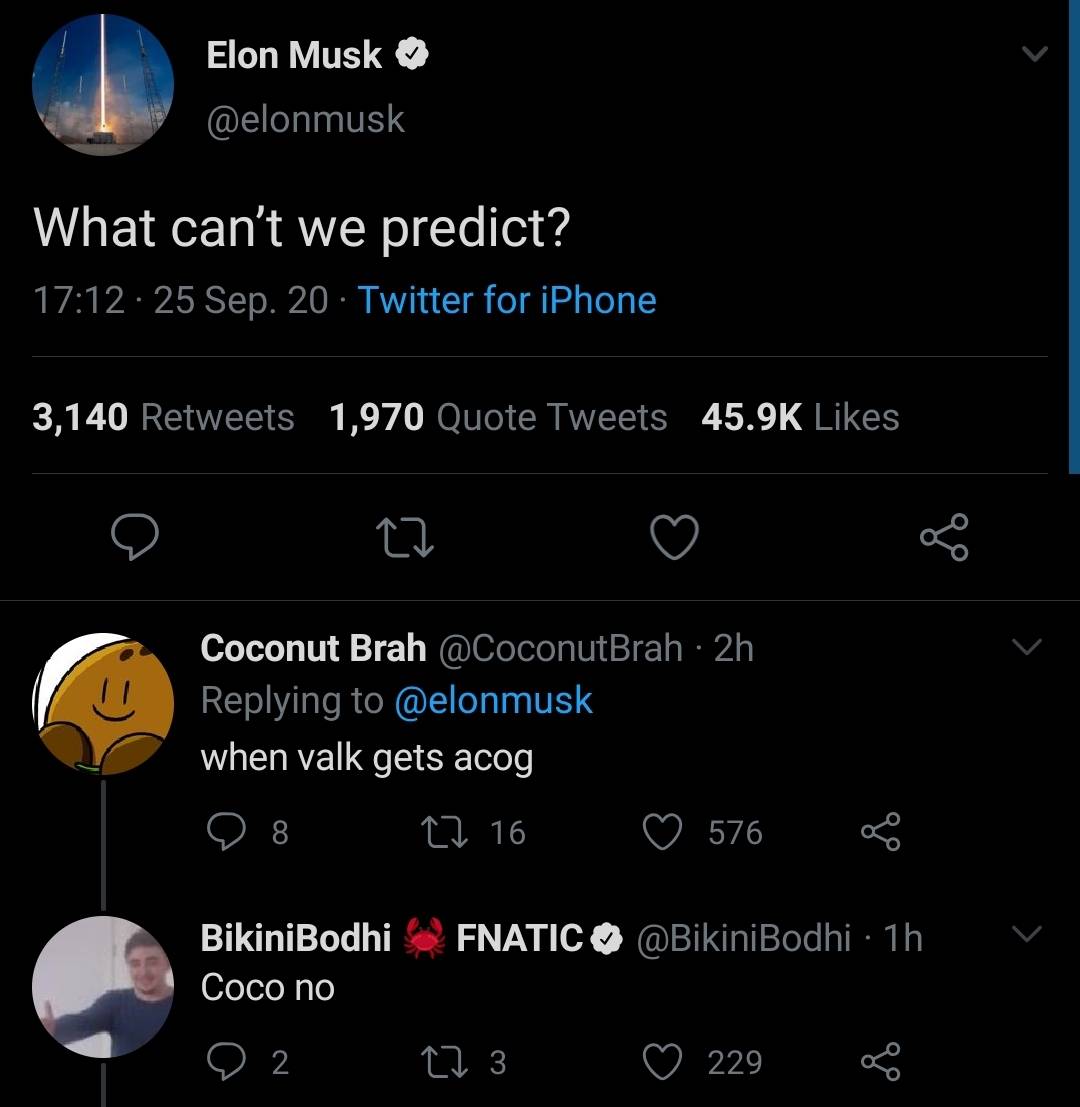
Task: Open the chevron menu on BikiniBodhi's tweet
Action: click(1026, 935)
